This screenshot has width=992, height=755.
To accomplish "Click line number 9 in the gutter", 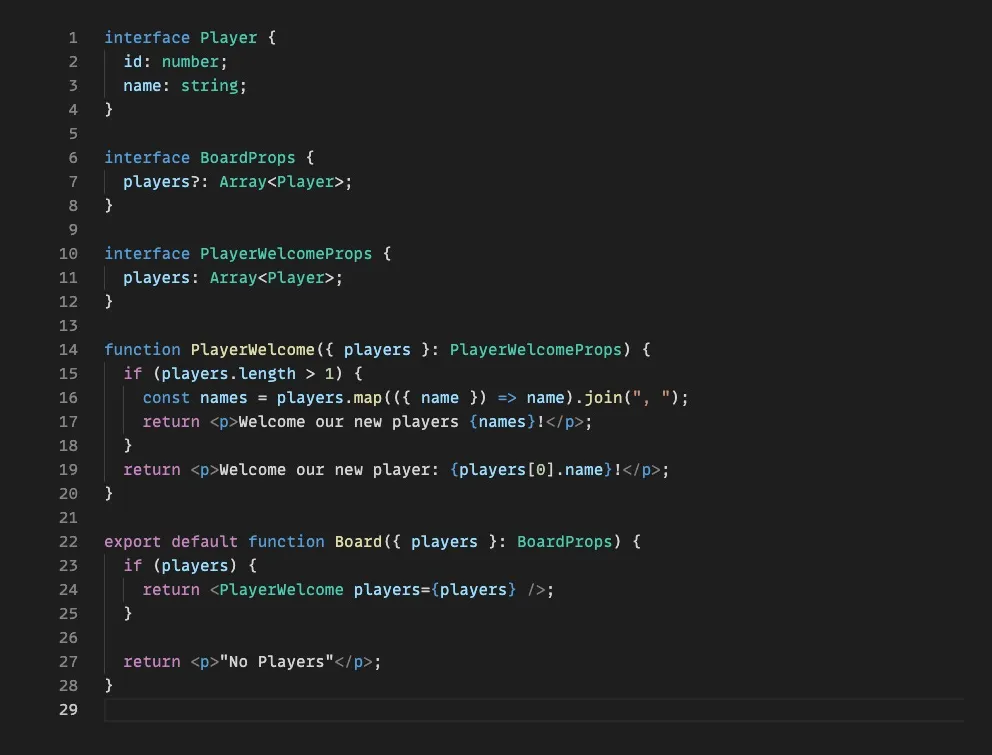I will point(73,230).
